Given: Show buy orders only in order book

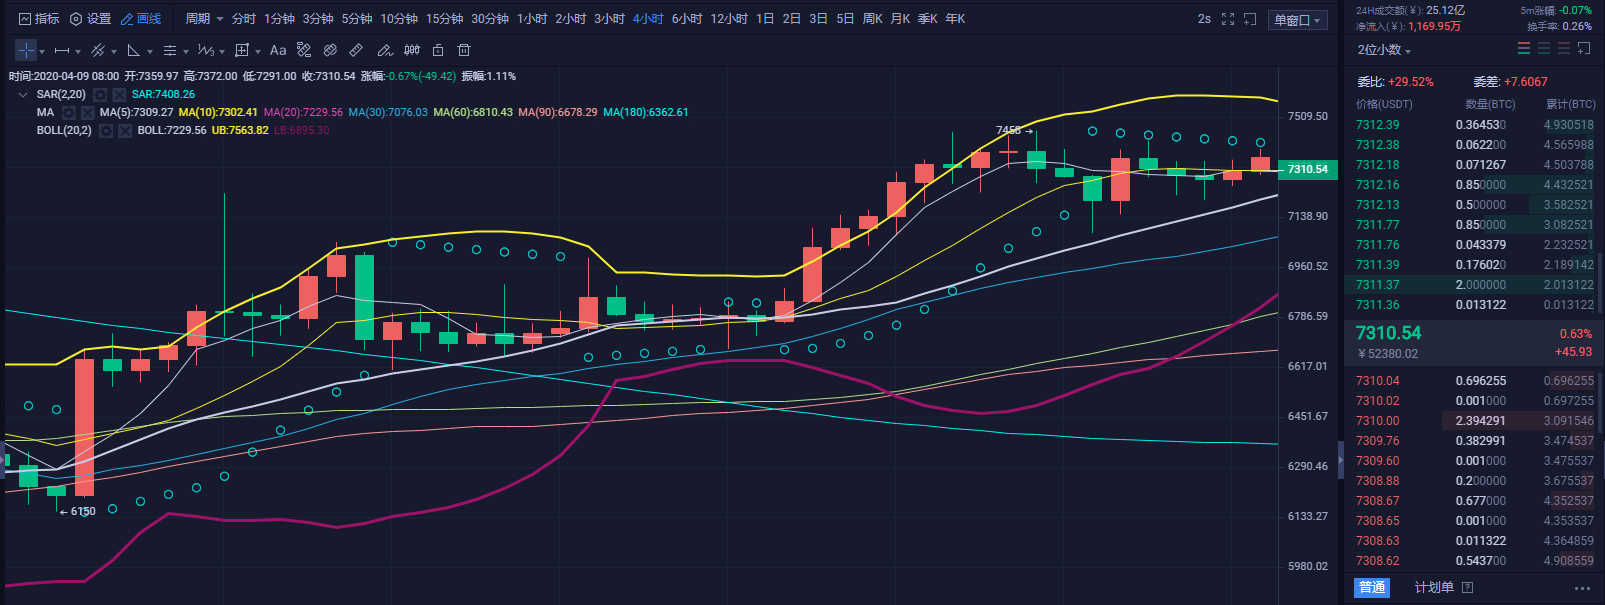Looking at the screenshot, I should click(x=1544, y=49).
